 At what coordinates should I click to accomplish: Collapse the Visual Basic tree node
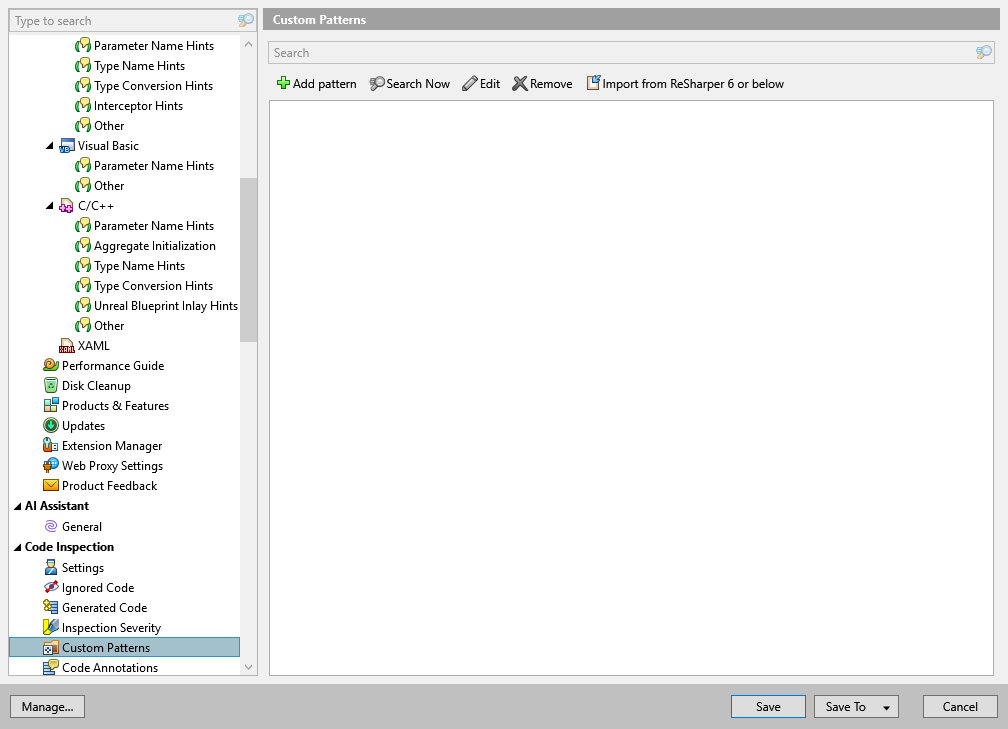coord(52,145)
